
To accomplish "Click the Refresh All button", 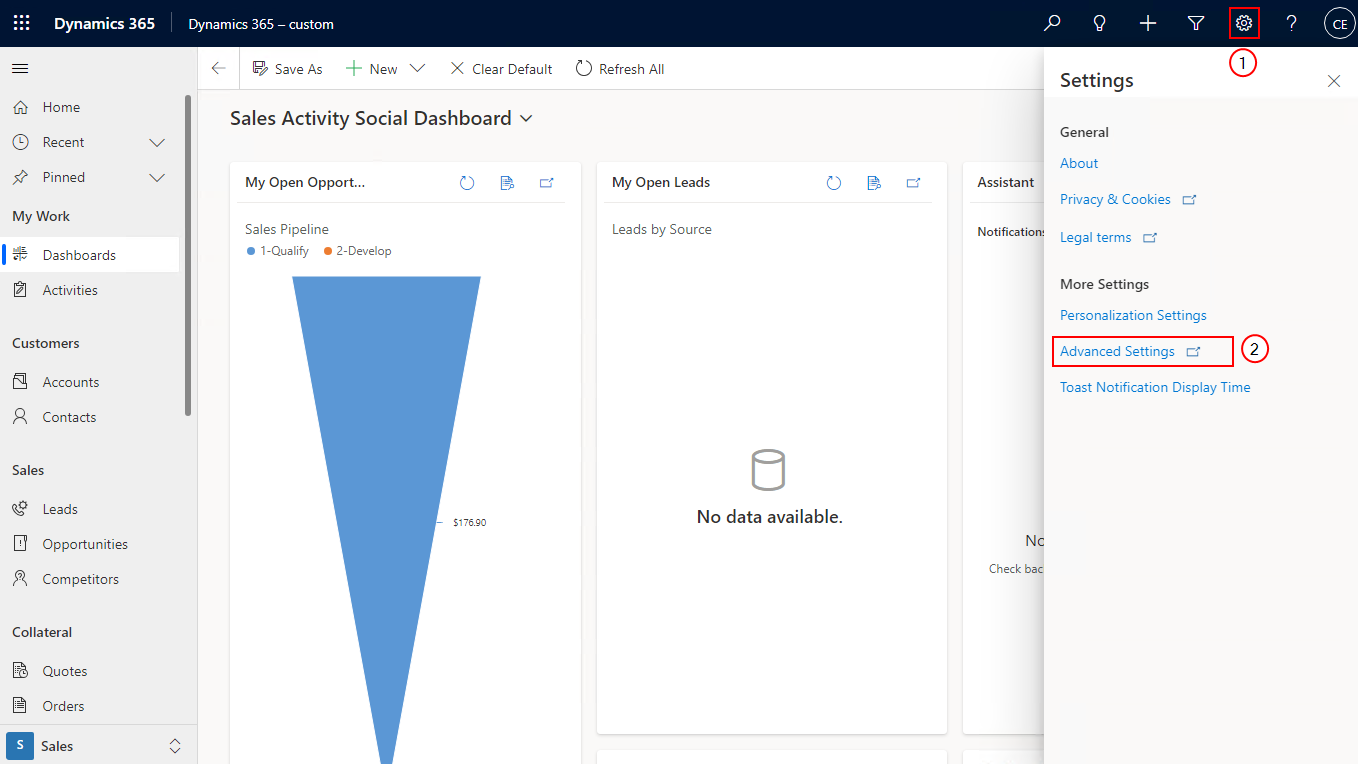I will [620, 68].
